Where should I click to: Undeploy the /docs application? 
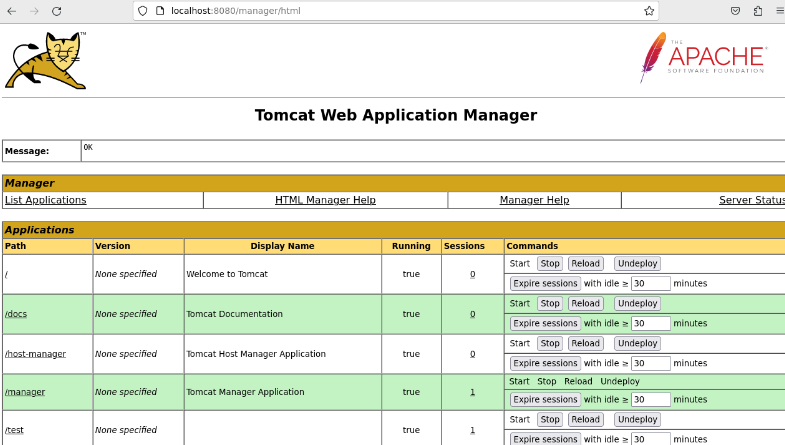[x=637, y=303]
